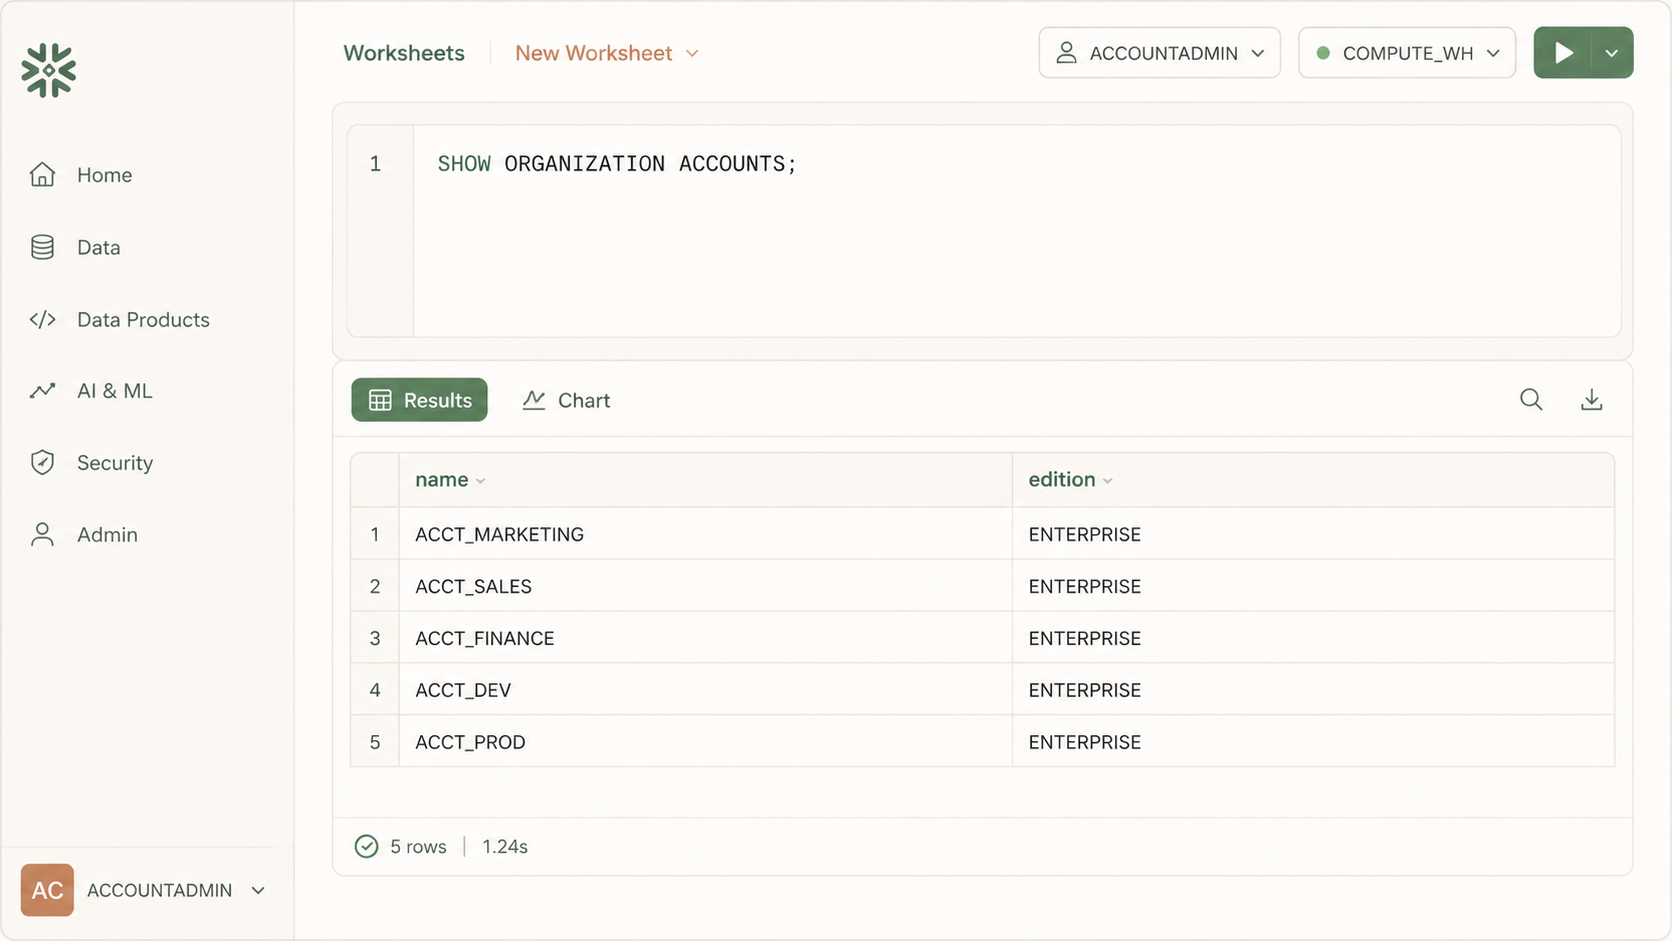Image resolution: width=1672 pixels, height=941 pixels.
Task: Search the query results
Action: tap(1530, 400)
